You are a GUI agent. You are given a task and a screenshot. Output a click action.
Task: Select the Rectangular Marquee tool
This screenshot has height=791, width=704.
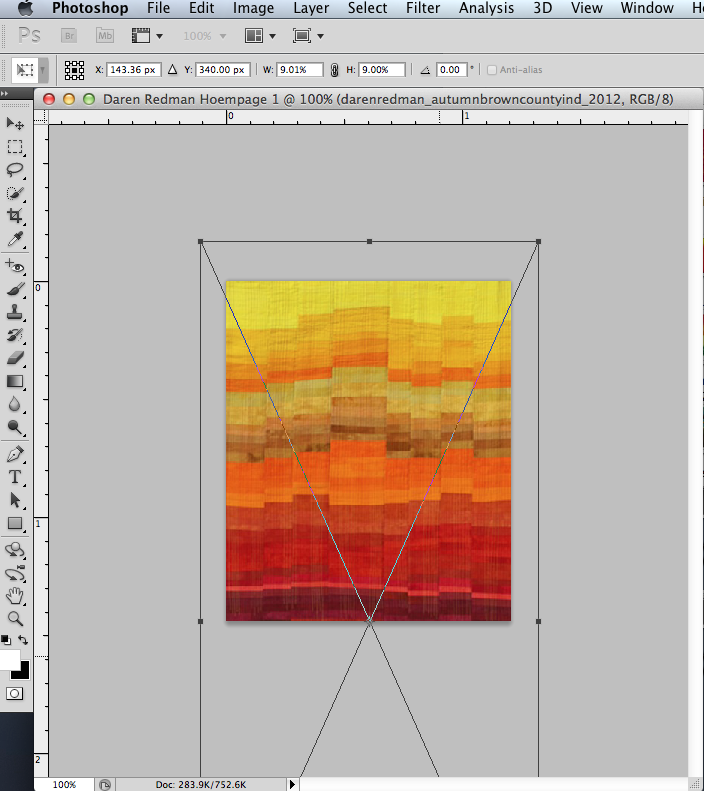pos(15,147)
